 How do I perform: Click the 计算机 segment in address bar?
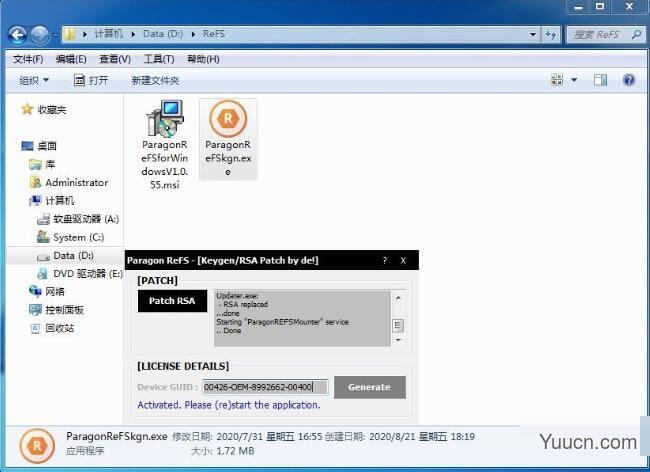(109, 34)
